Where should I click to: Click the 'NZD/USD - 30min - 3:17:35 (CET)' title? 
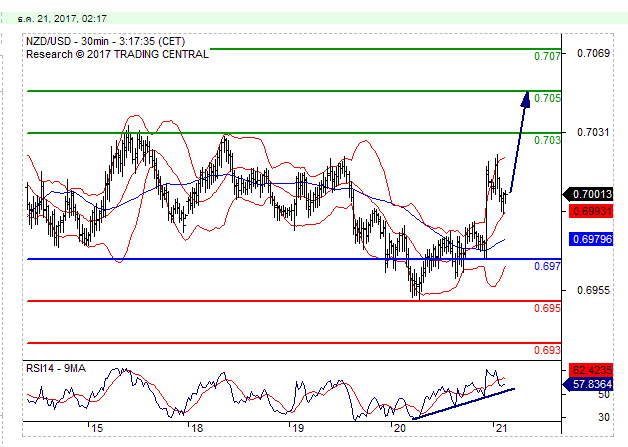coord(105,41)
